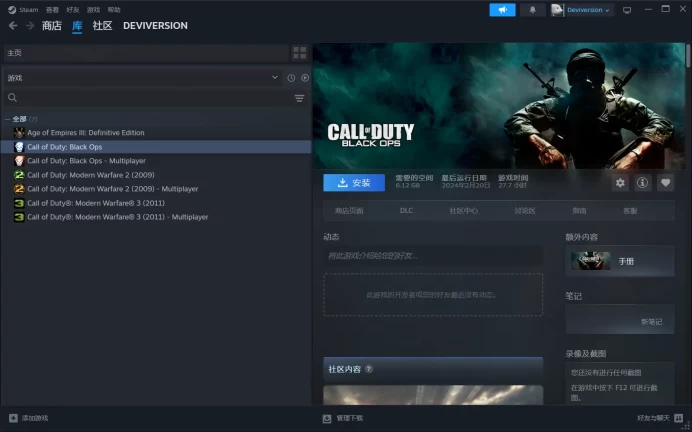Click the friends chat icon
The height and width of the screenshot is (432, 692).
click(x=679, y=418)
